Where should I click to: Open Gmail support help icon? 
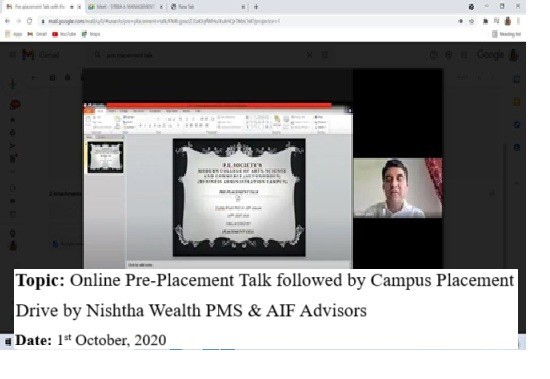[434, 55]
